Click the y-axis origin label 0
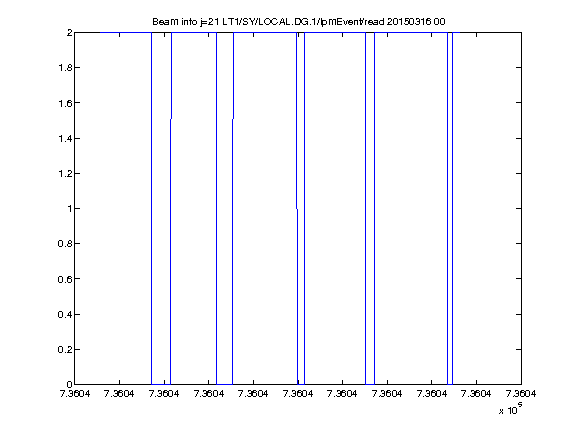 (x=69, y=384)
